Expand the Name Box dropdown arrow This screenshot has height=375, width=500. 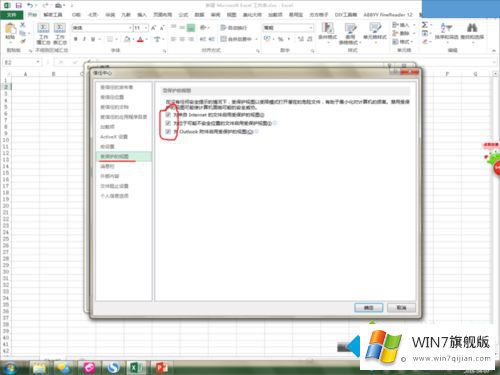pyautogui.click(x=38, y=62)
